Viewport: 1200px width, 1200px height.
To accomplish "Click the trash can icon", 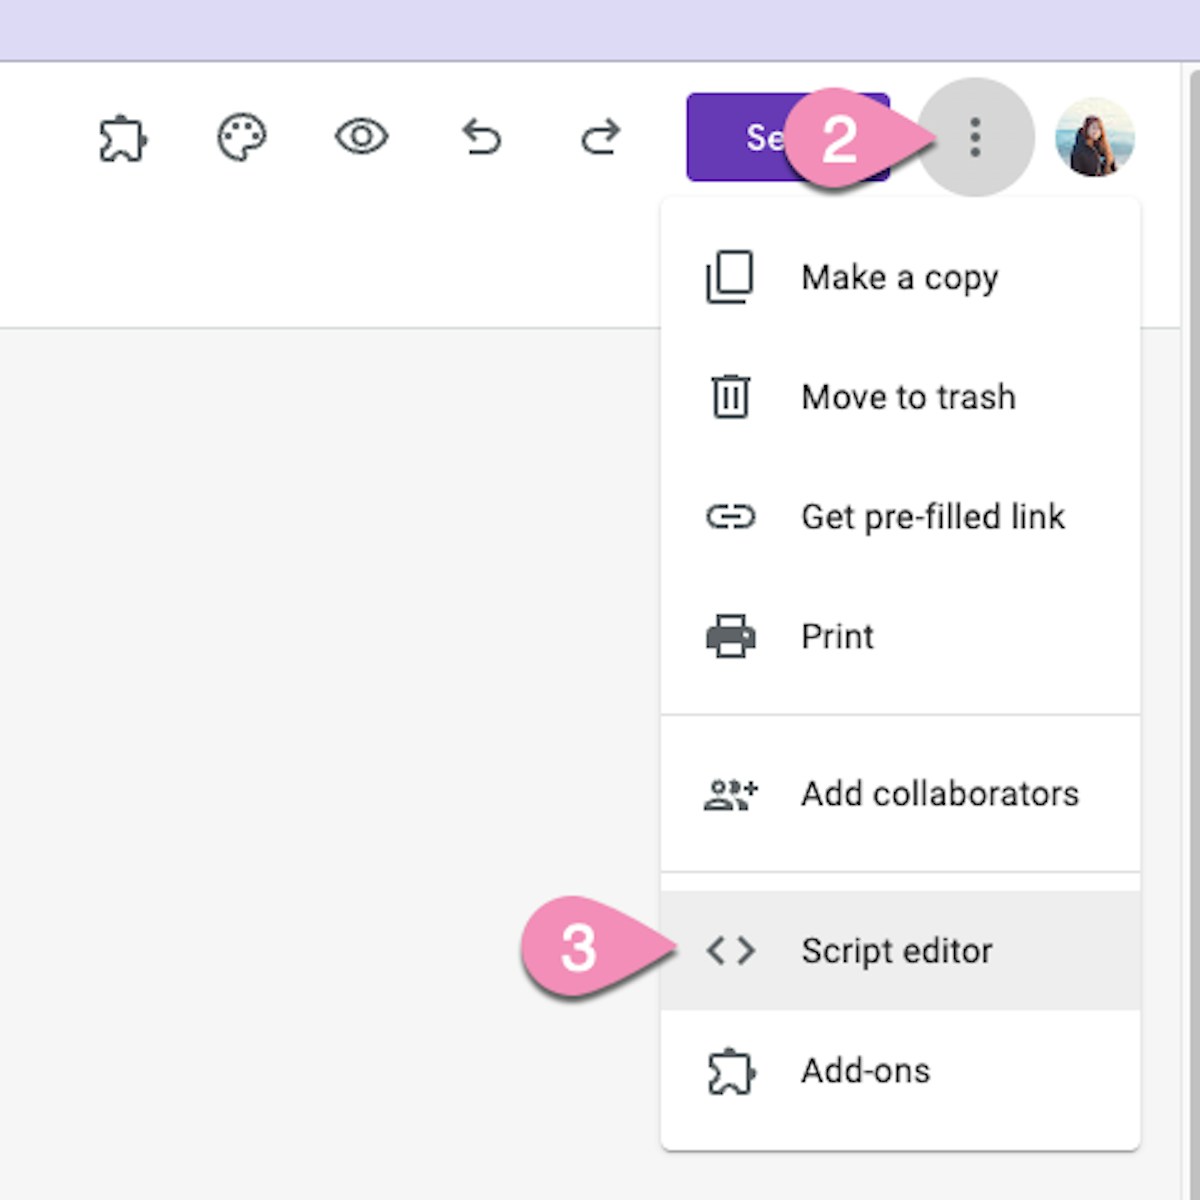I will tap(730, 397).
